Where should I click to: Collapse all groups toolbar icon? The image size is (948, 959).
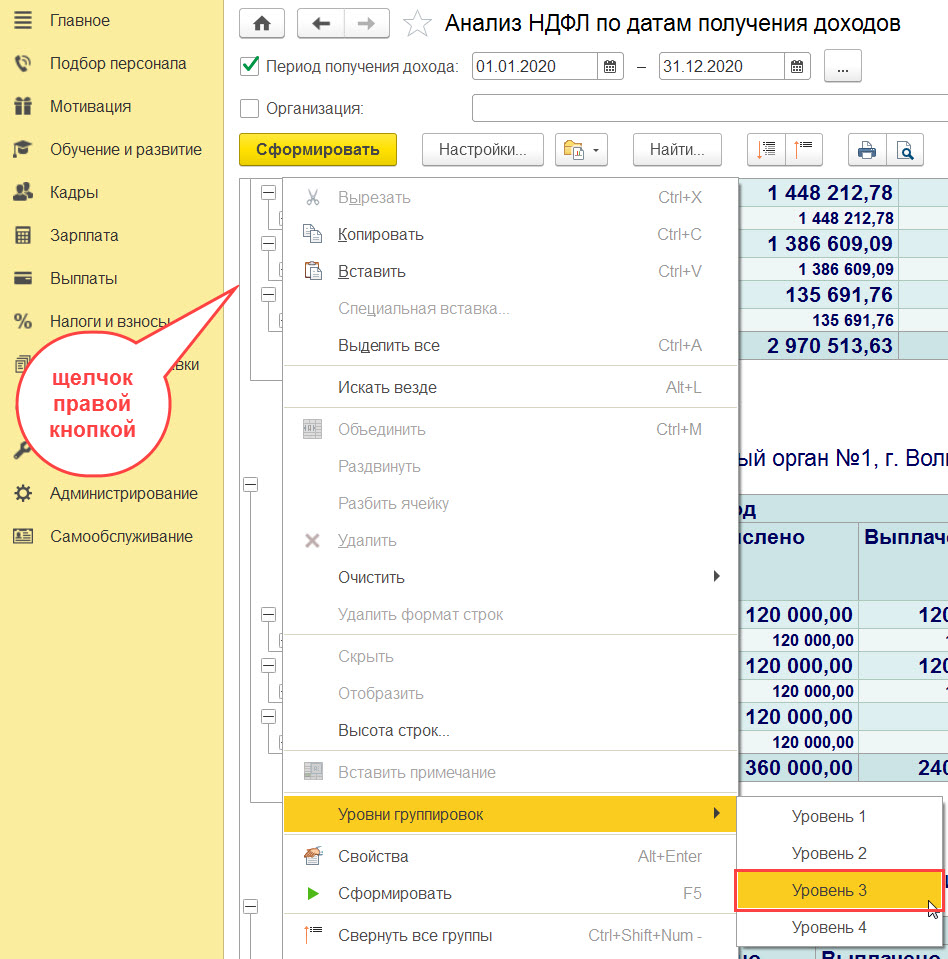(x=804, y=150)
